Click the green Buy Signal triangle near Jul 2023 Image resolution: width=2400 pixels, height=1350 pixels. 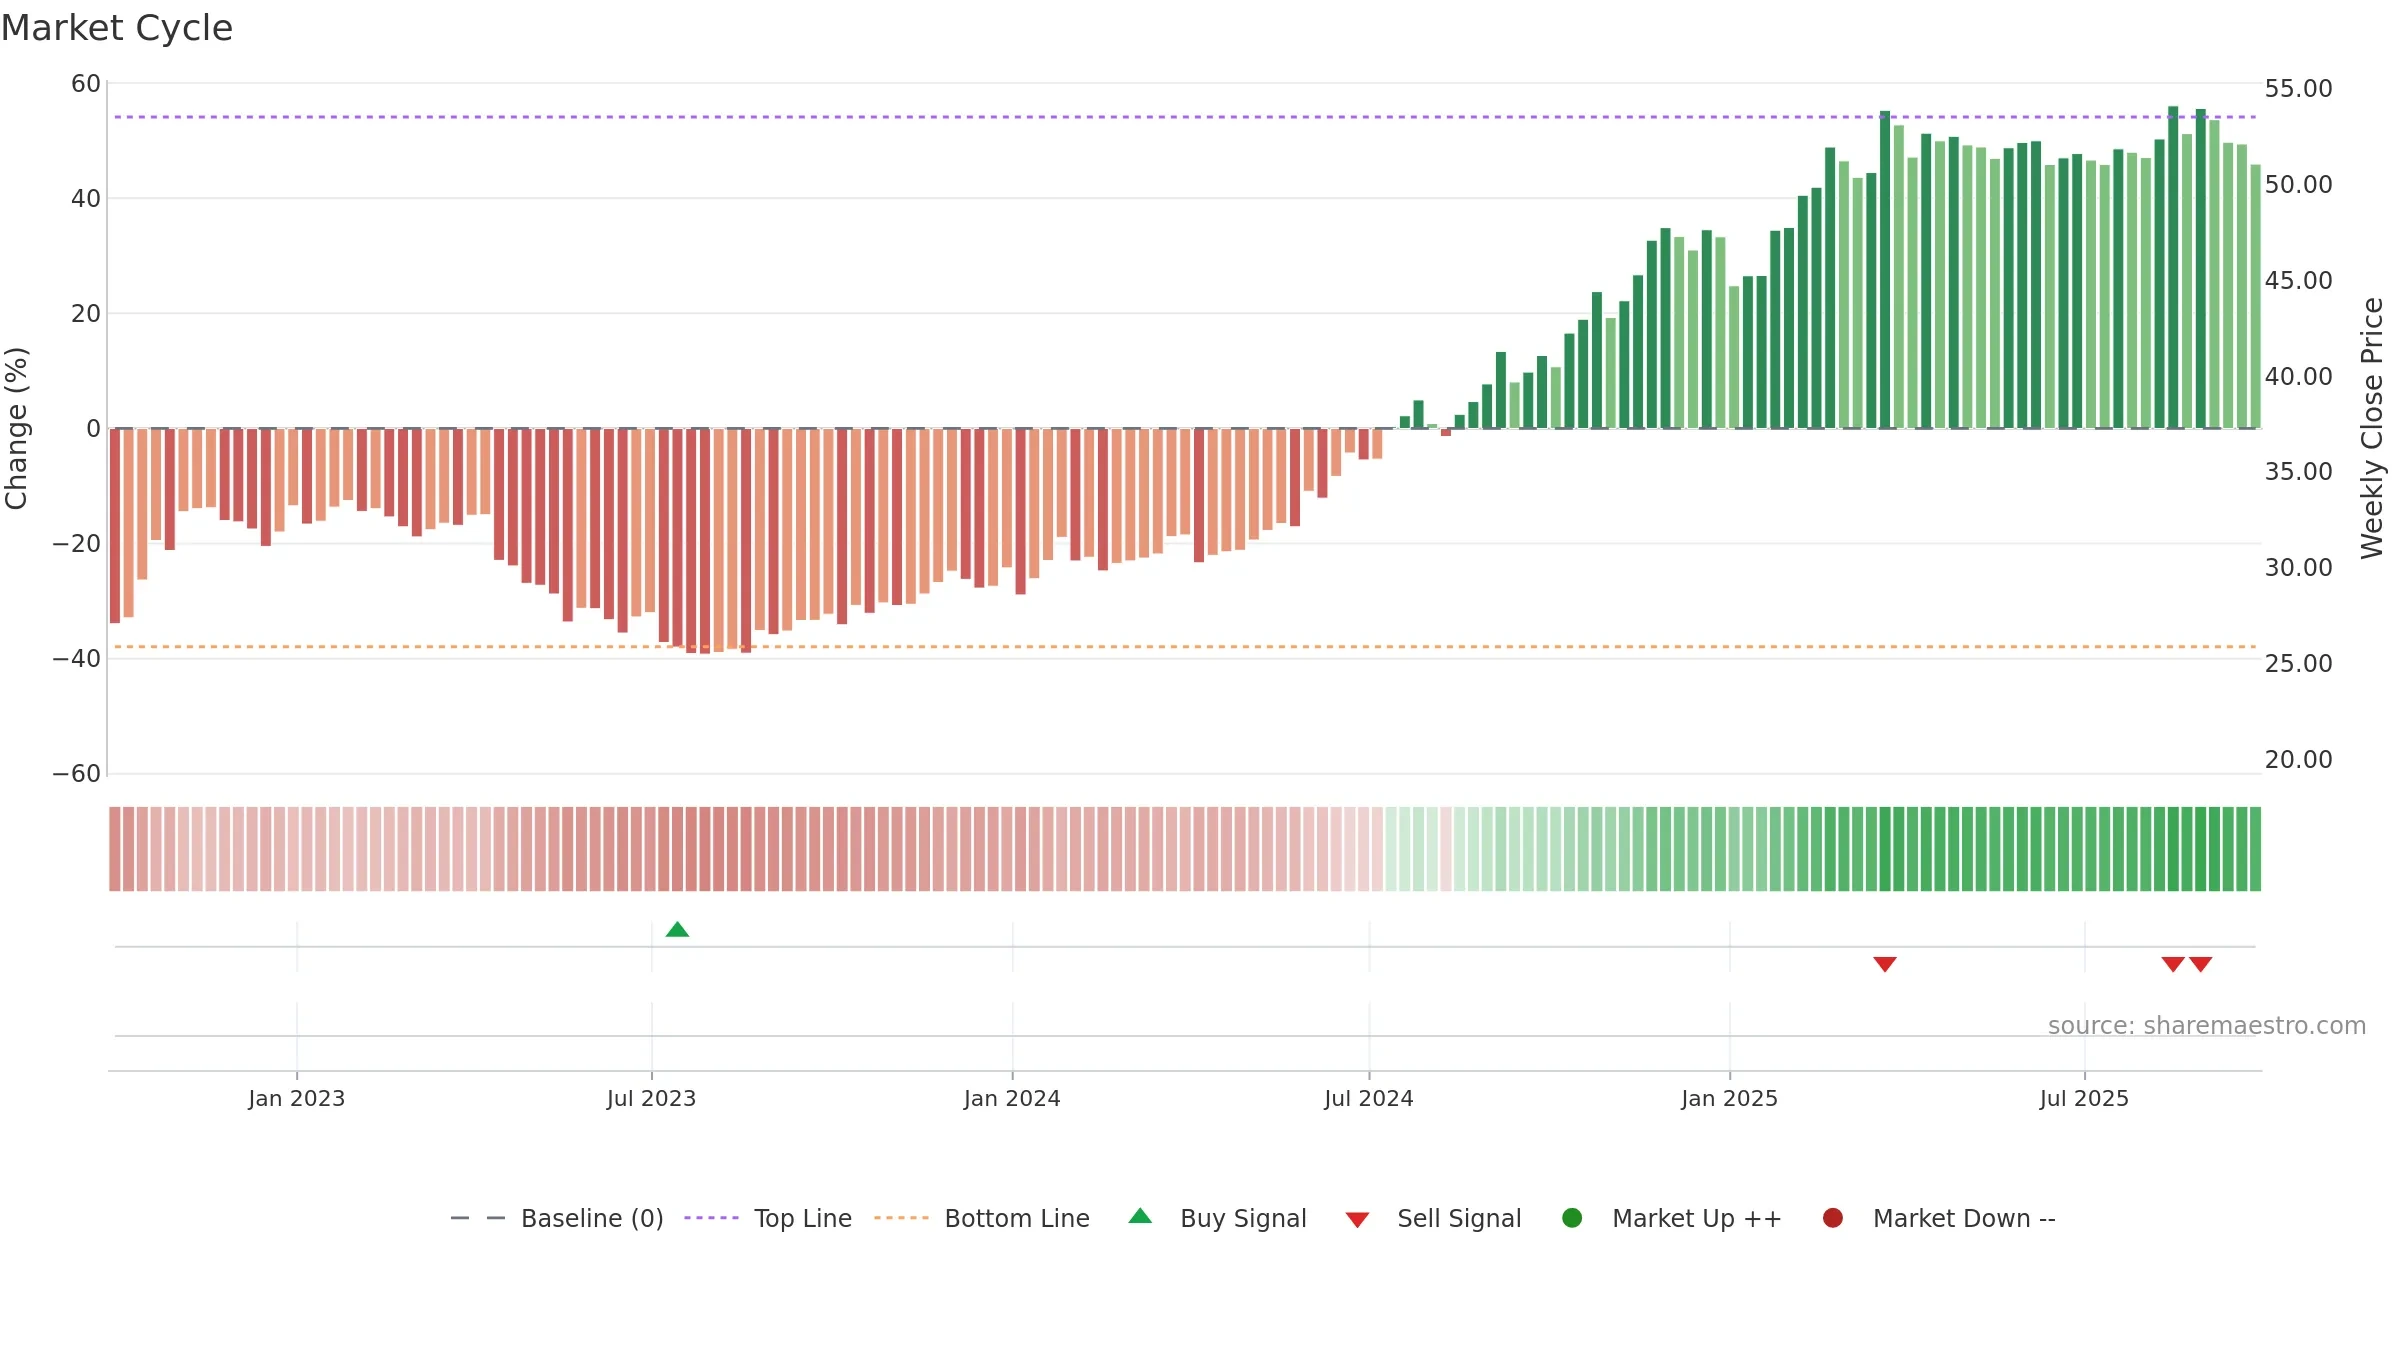coord(677,930)
